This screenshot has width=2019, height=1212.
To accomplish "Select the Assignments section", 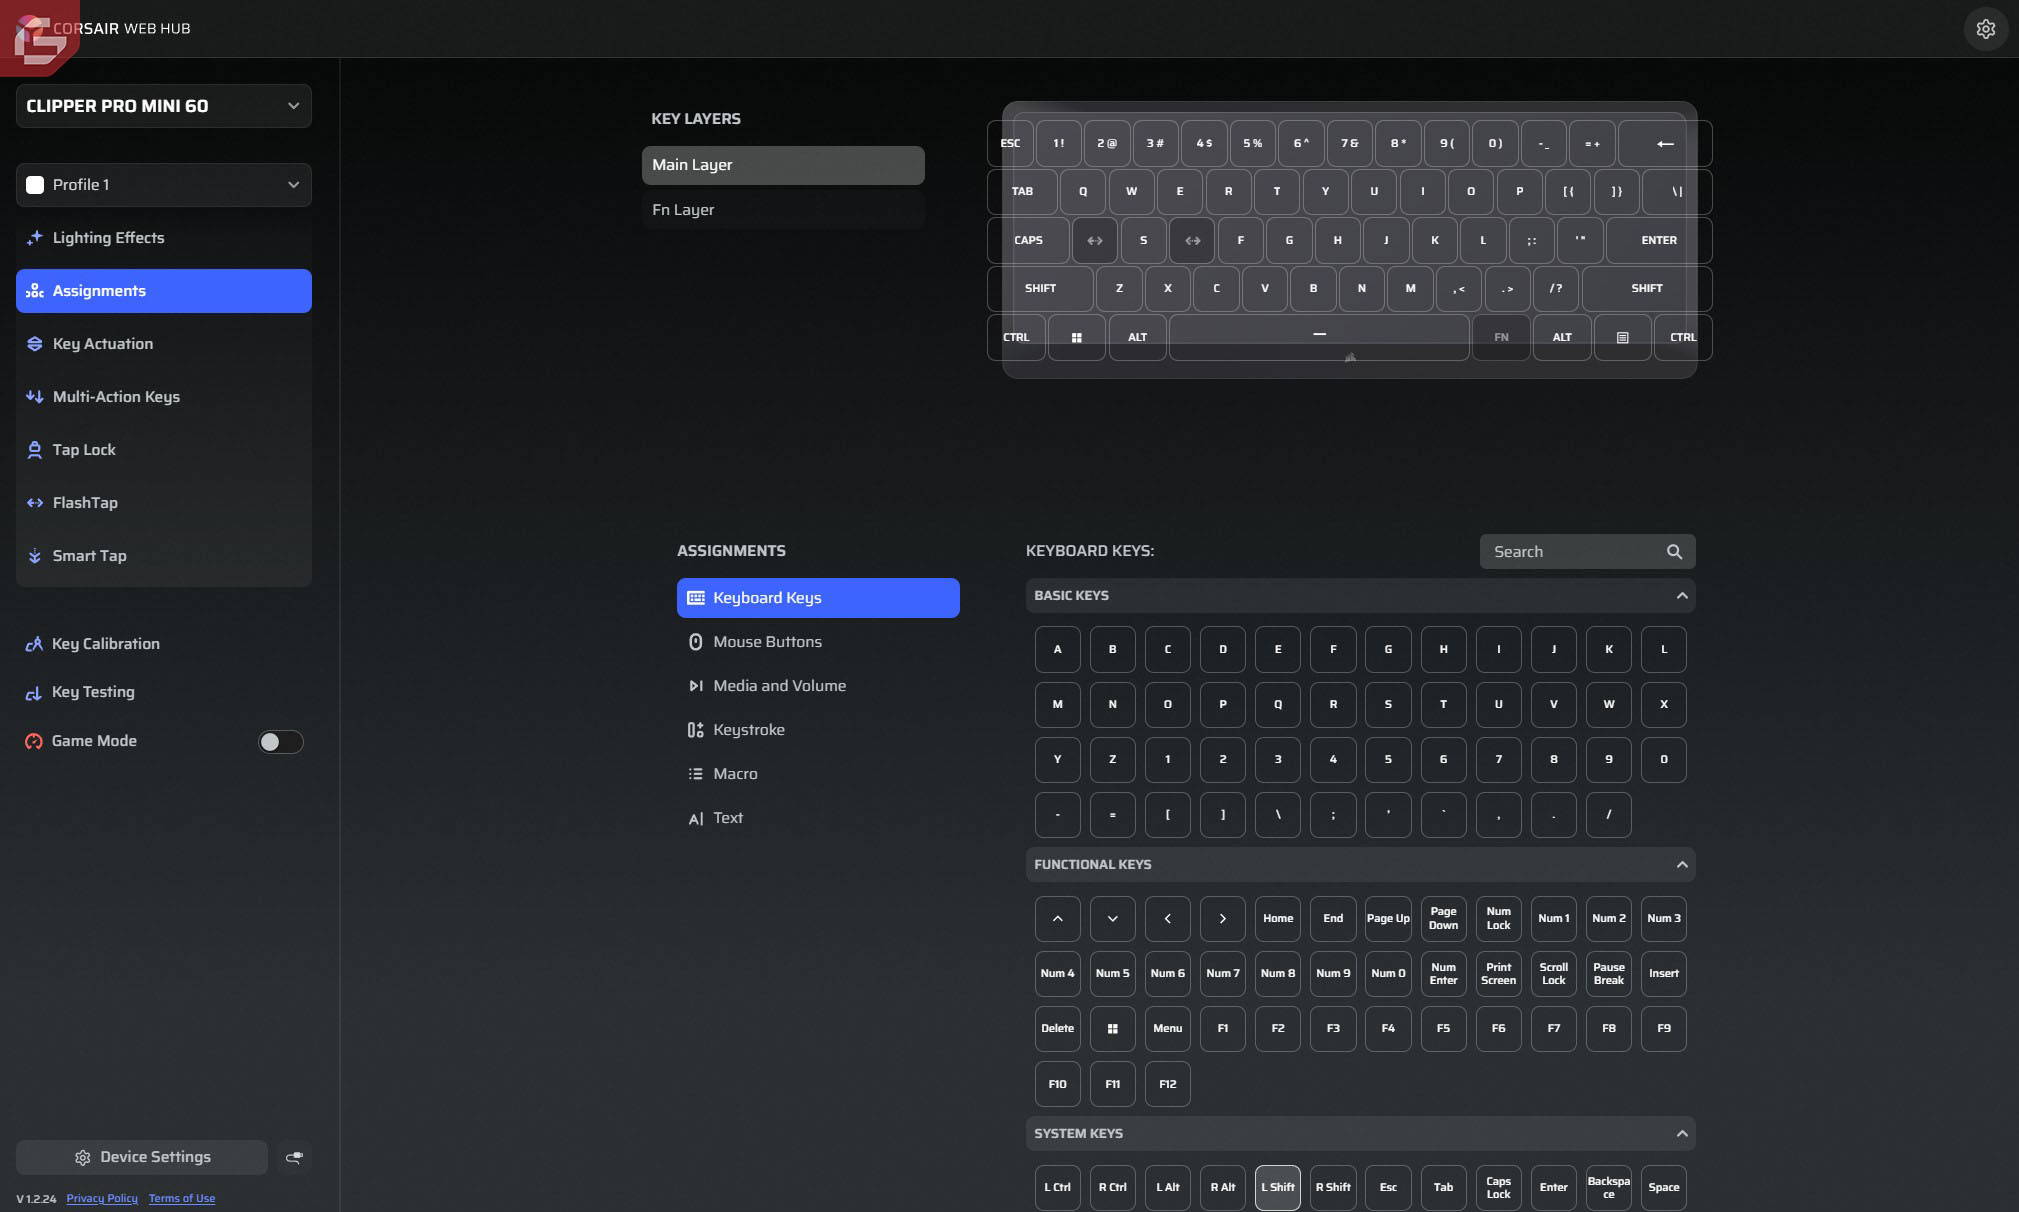I will coord(164,291).
